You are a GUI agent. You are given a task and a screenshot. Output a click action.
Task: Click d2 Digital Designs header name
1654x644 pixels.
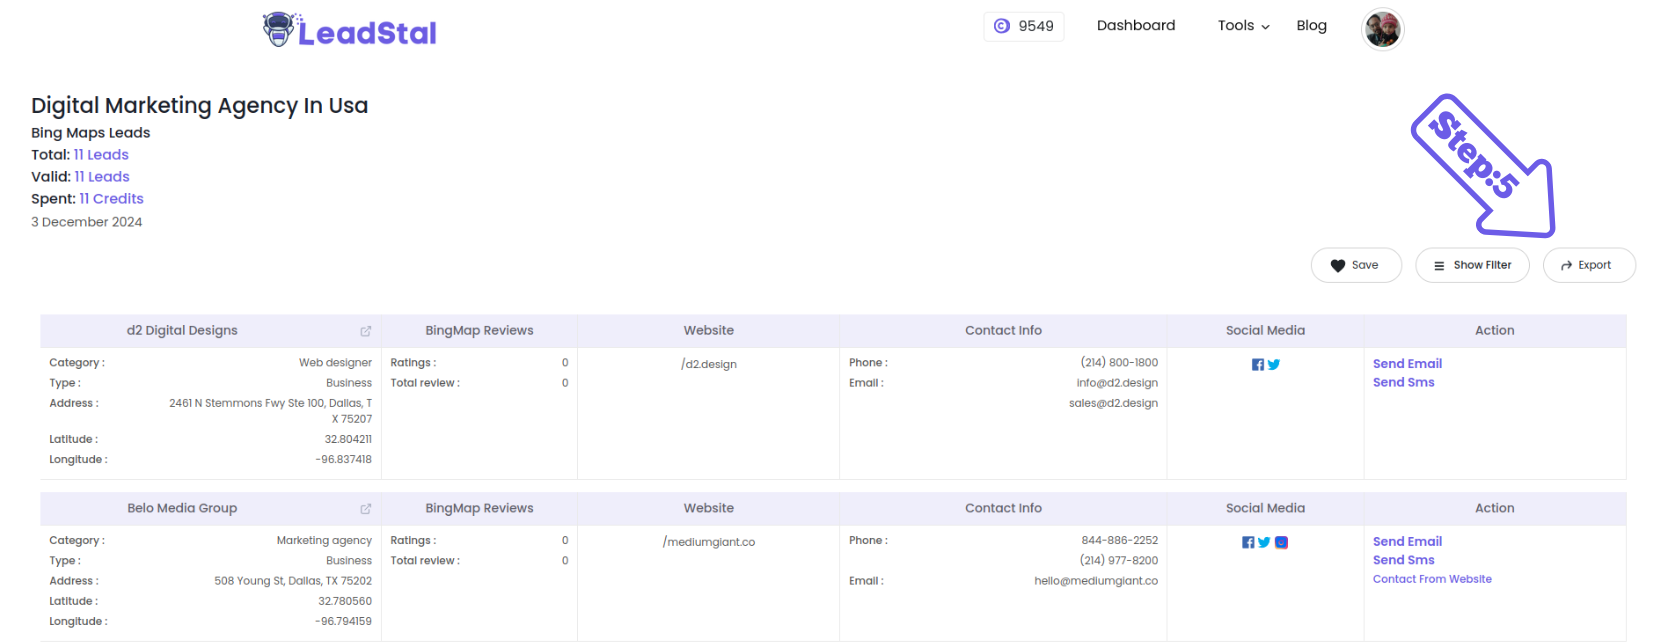(x=182, y=331)
